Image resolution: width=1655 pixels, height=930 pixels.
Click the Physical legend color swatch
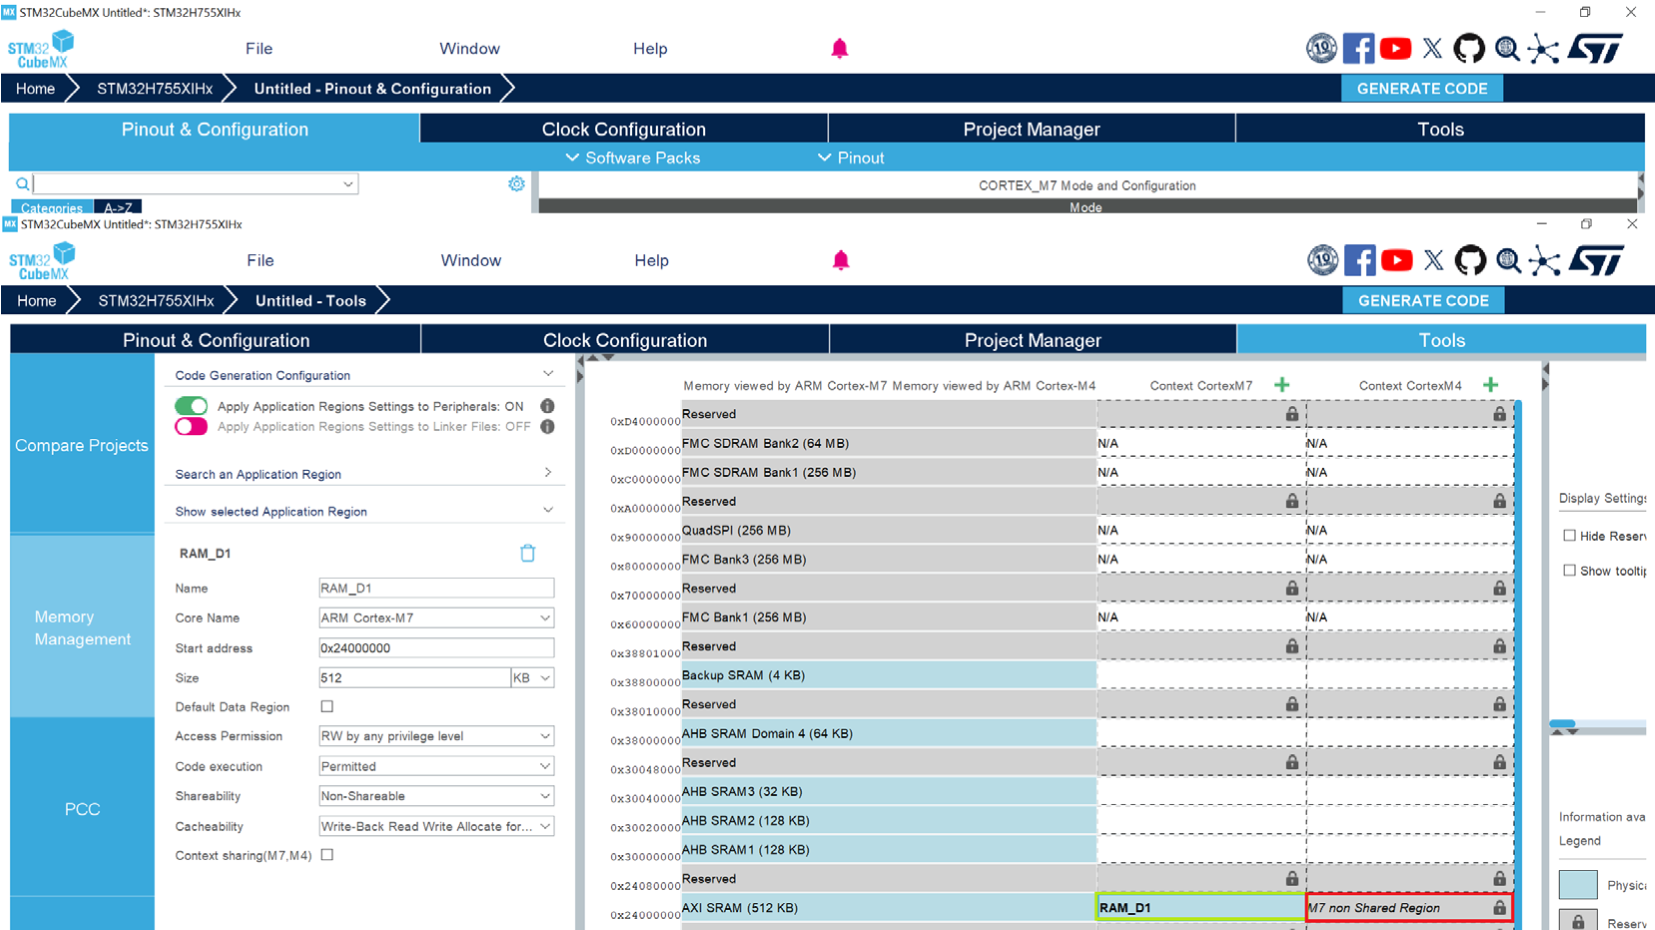pyautogui.click(x=1578, y=885)
